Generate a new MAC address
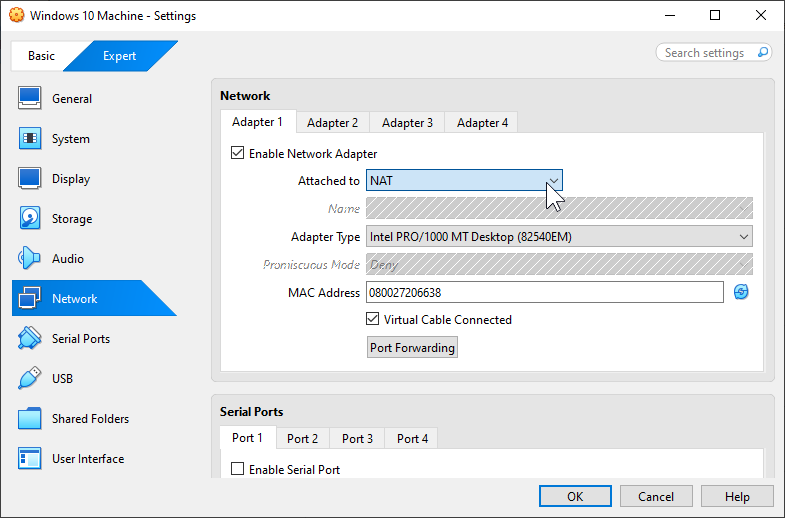Viewport: 785px width, 518px height. (741, 292)
